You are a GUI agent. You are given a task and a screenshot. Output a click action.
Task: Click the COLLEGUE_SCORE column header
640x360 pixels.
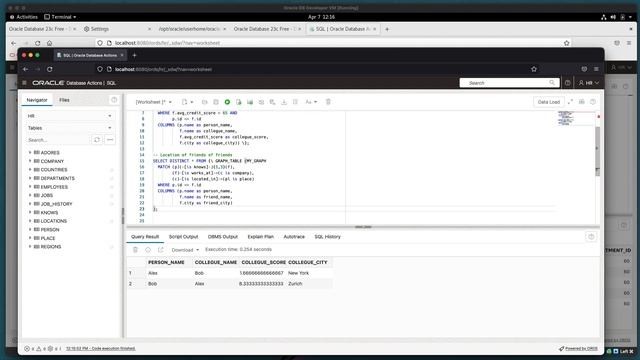pos(263,262)
